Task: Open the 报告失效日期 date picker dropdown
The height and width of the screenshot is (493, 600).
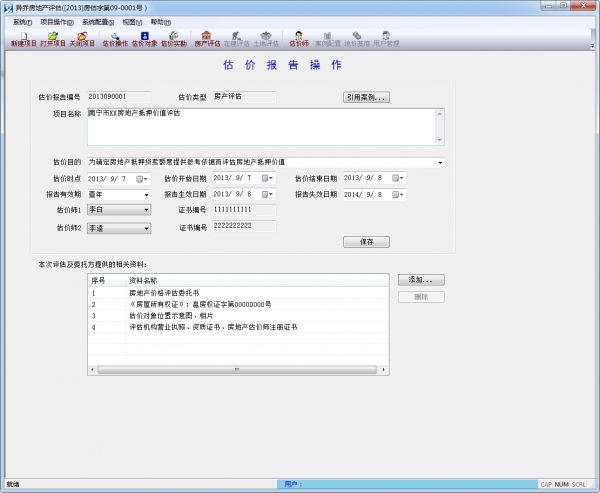Action: click(x=398, y=195)
